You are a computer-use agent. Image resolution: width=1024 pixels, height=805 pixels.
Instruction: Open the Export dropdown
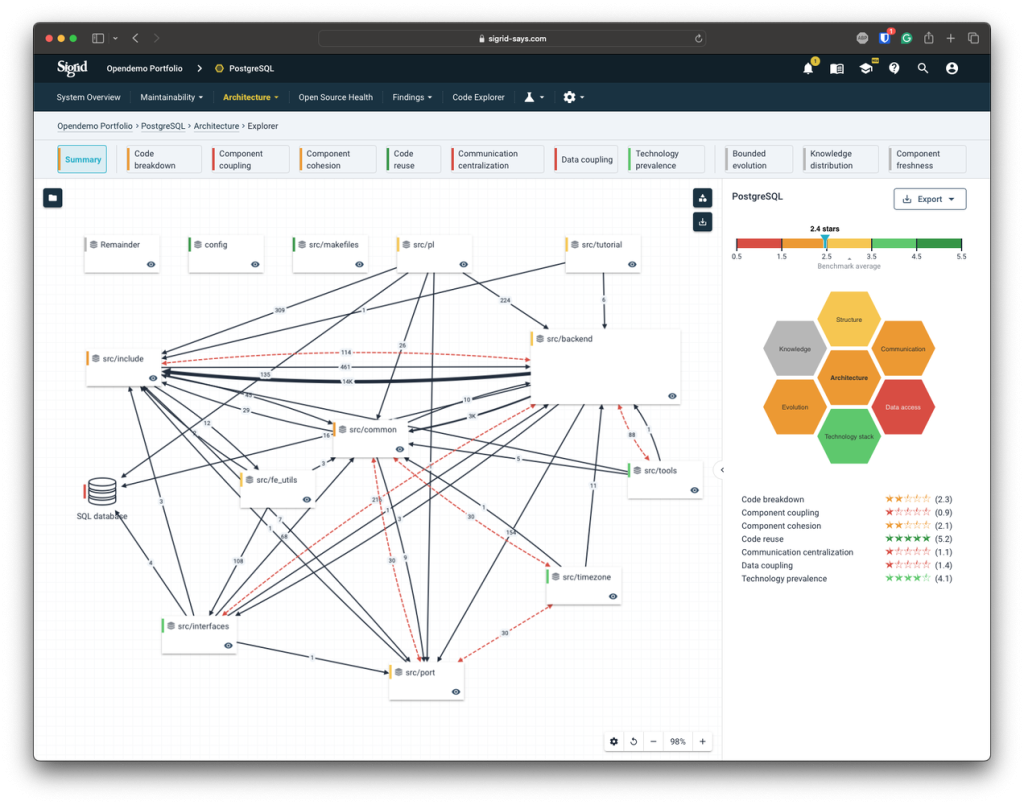tap(929, 199)
